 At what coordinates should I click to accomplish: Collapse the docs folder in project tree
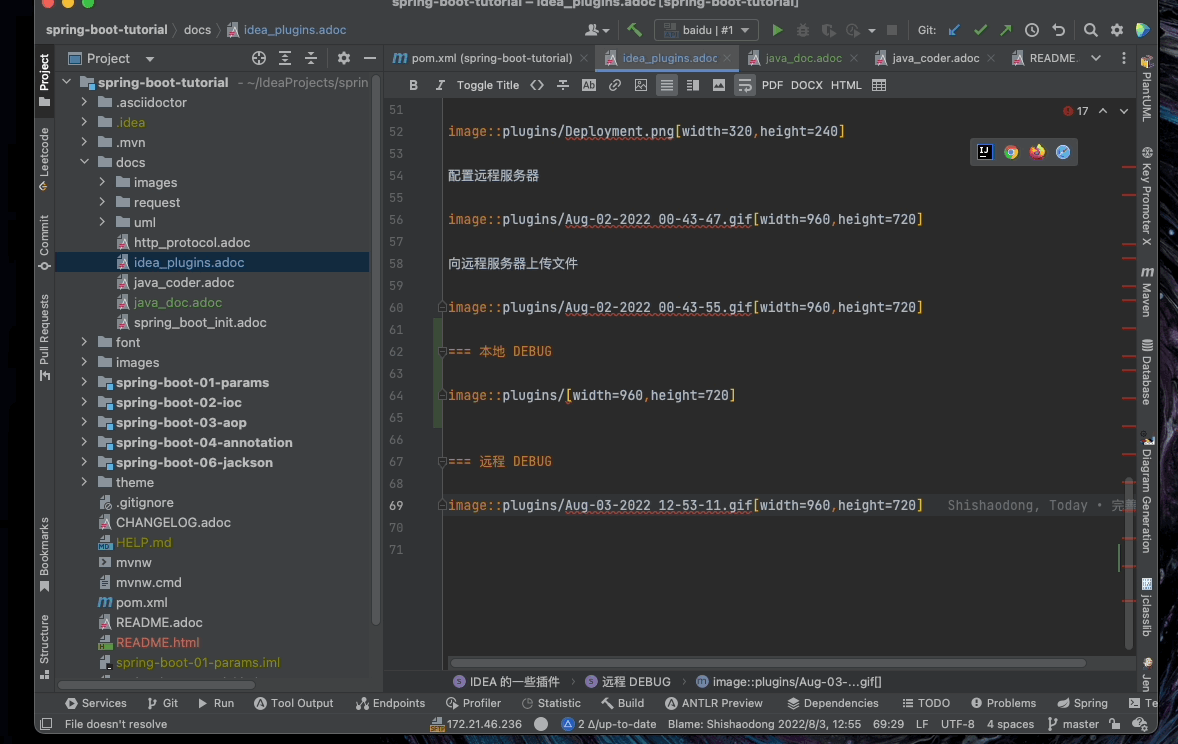pyautogui.click(x=86, y=162)
